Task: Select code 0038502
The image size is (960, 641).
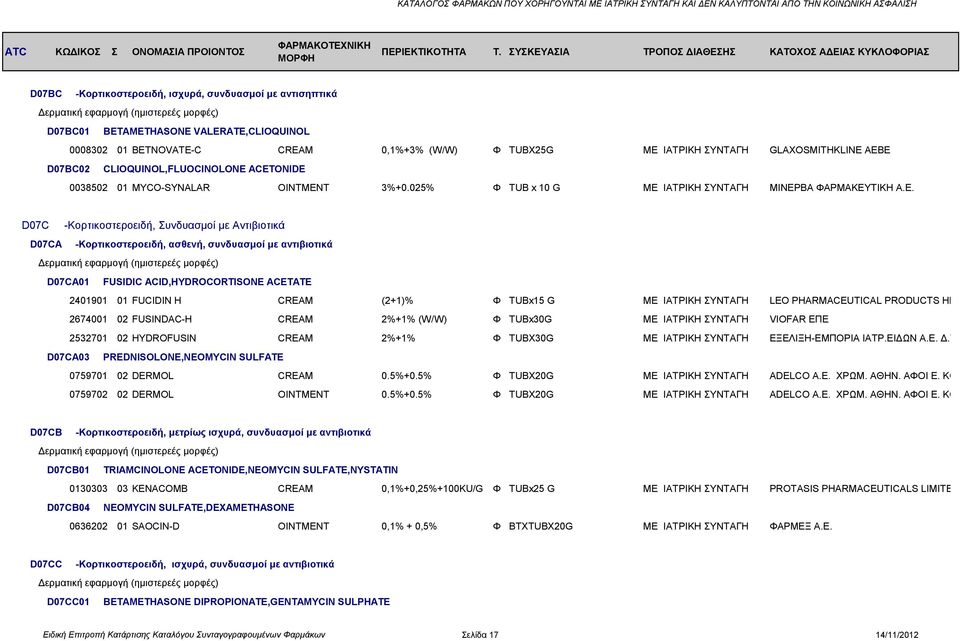Action: (x=88, y=187)
